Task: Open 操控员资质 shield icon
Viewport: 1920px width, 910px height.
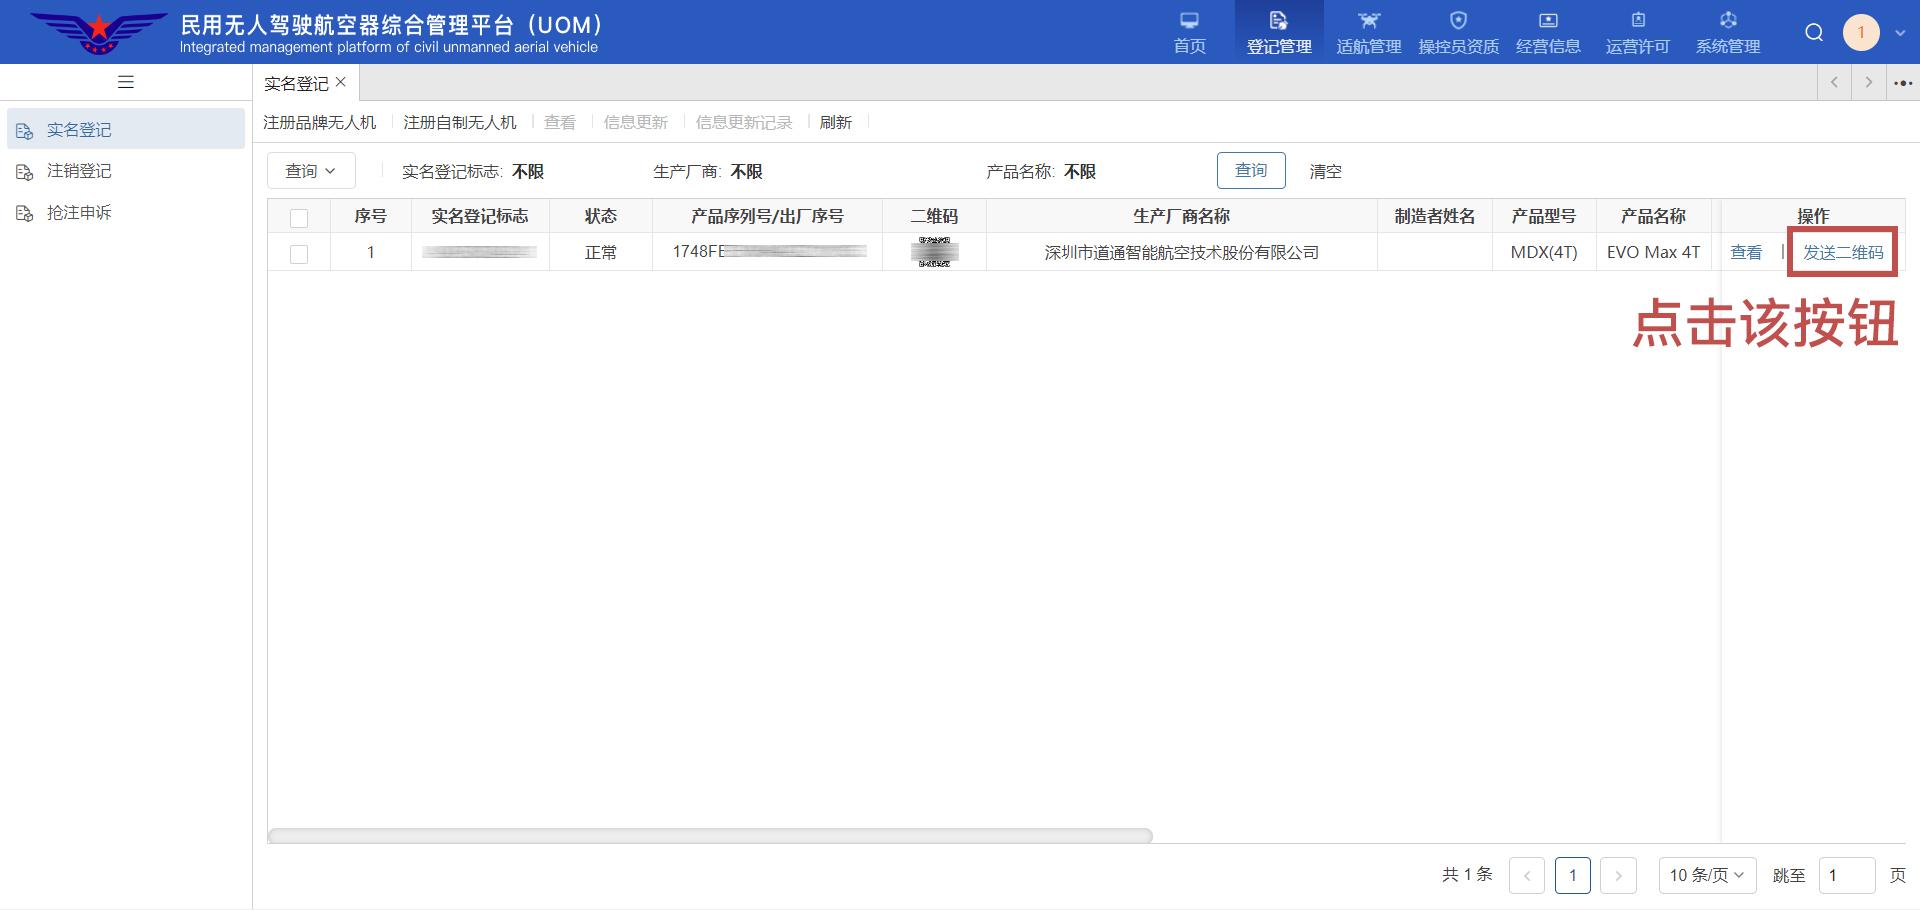Action: 1458,21
